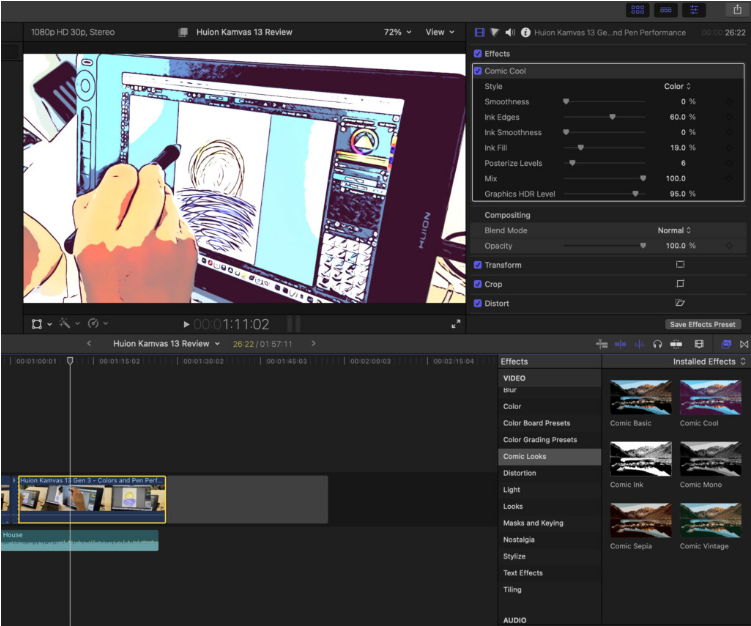Add keyframe for Opacity parameter
Viewport: 751px width, 626px height.
pos(728,246)
